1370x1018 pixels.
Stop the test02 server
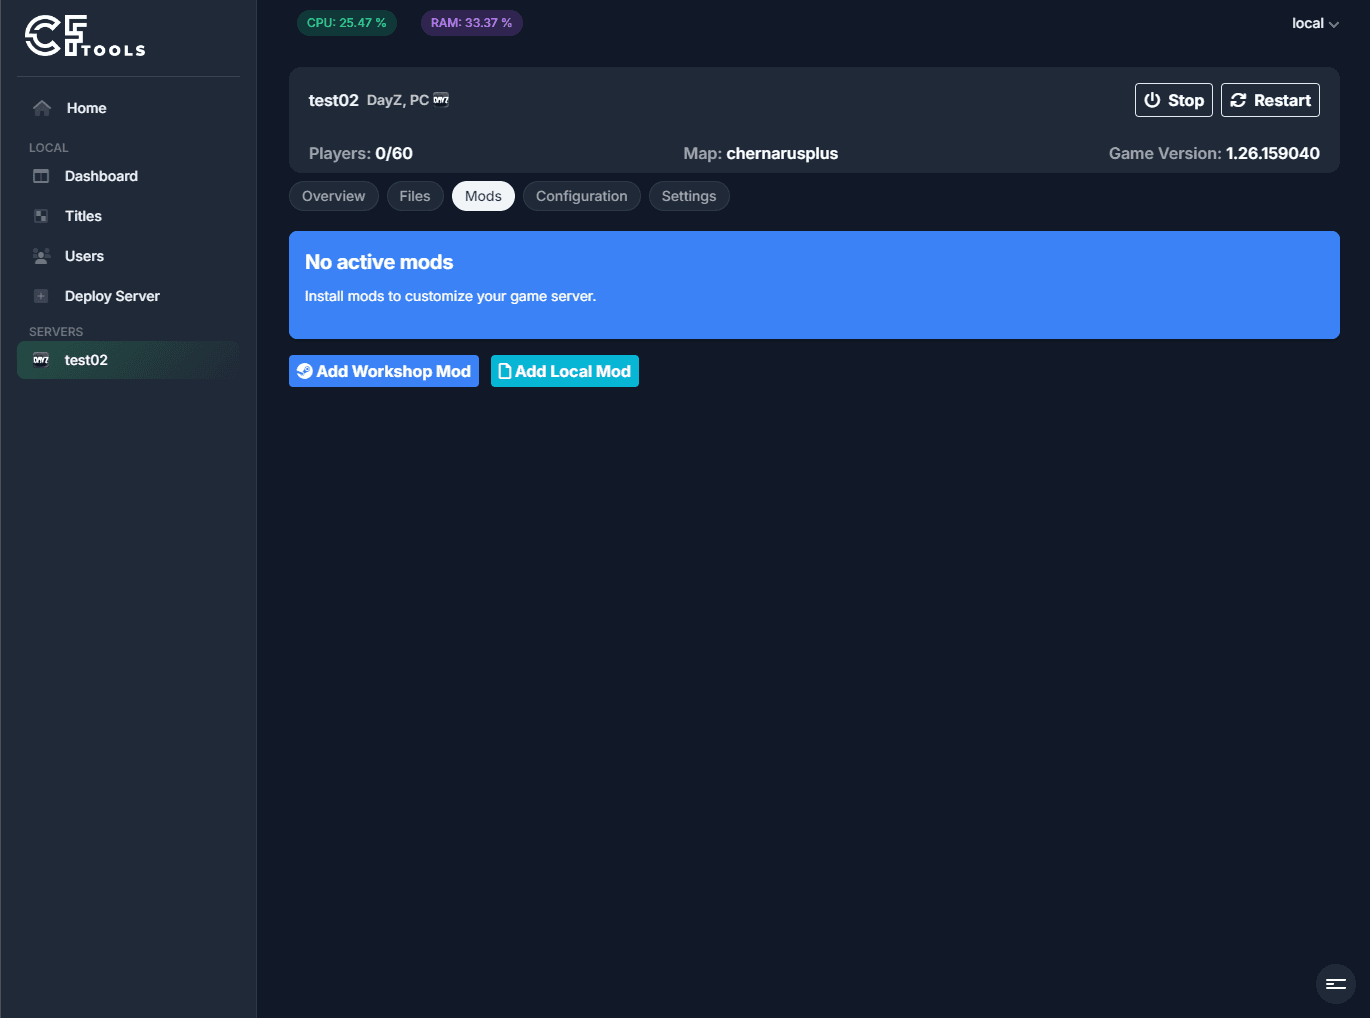click(1174, 100)
